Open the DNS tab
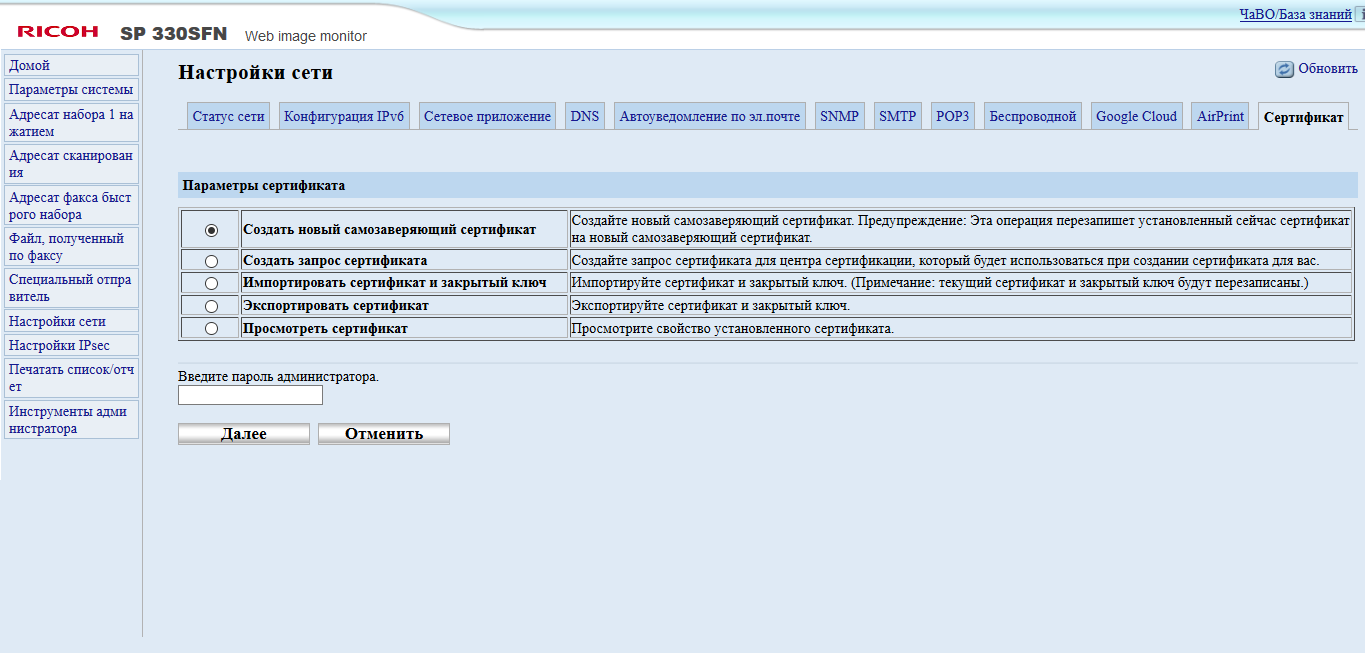The width and height of the screenshot is (1365, 653). [584, 116]
